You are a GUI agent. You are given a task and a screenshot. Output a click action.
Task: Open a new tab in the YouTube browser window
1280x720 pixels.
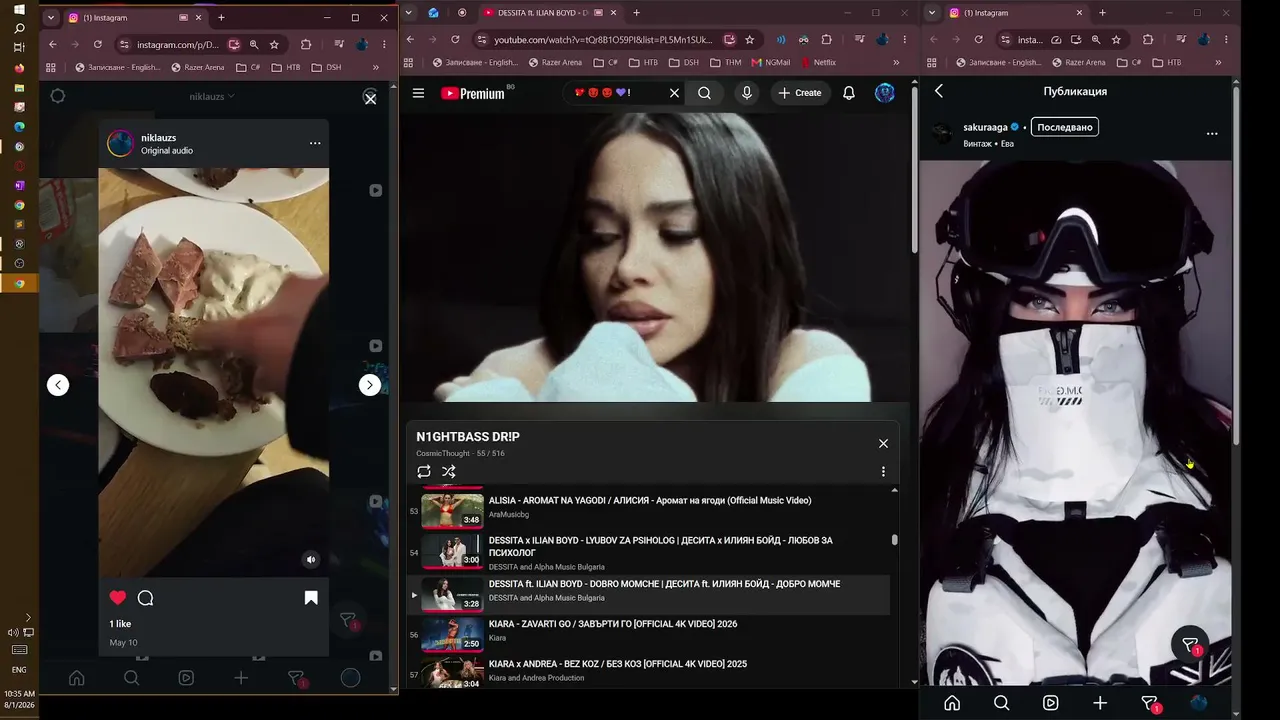point(636,13)
